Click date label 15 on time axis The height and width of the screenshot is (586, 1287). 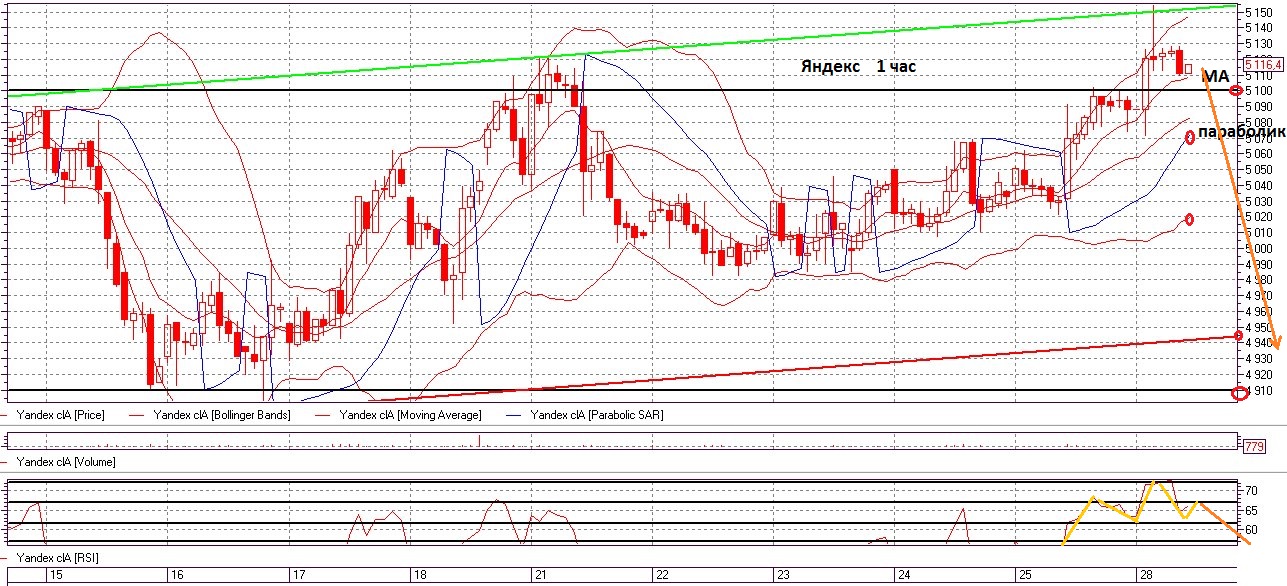(x=56, y=575)
